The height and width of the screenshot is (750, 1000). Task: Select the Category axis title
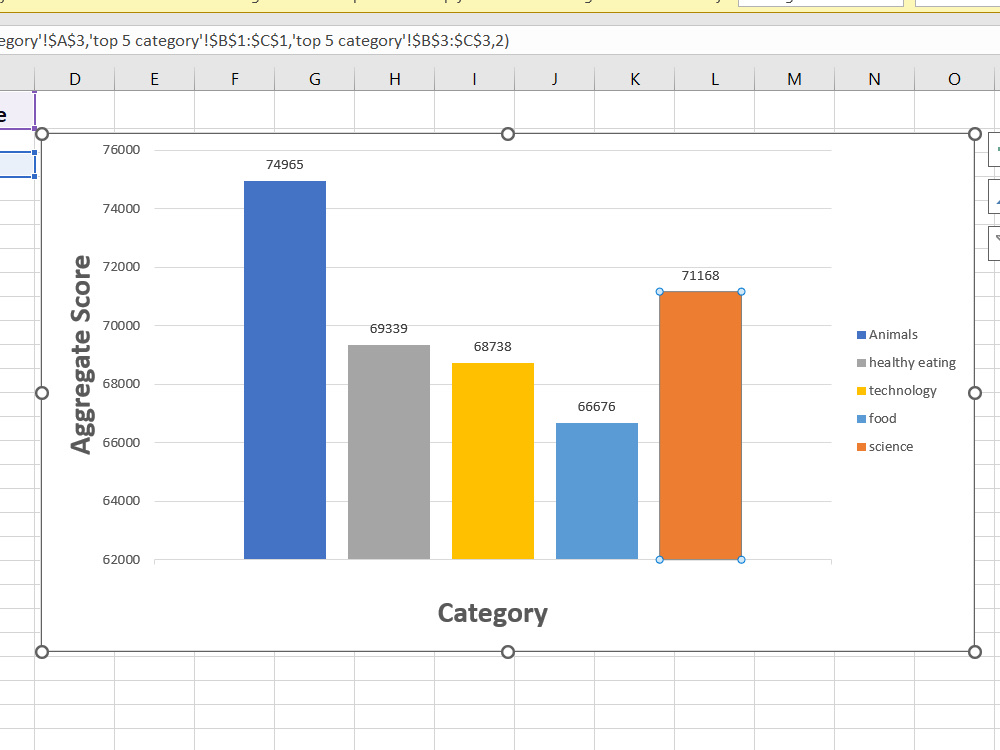coord(492,614)
